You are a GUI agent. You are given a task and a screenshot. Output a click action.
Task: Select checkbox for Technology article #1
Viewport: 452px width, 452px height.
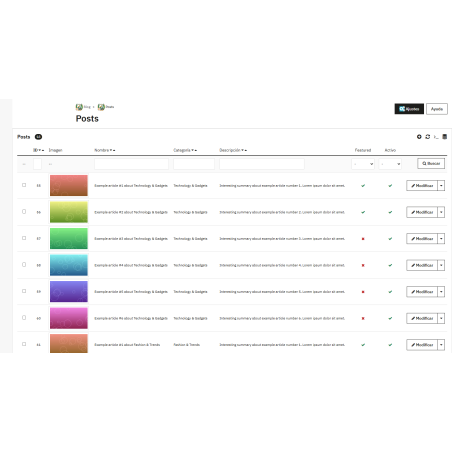(24, 185)
